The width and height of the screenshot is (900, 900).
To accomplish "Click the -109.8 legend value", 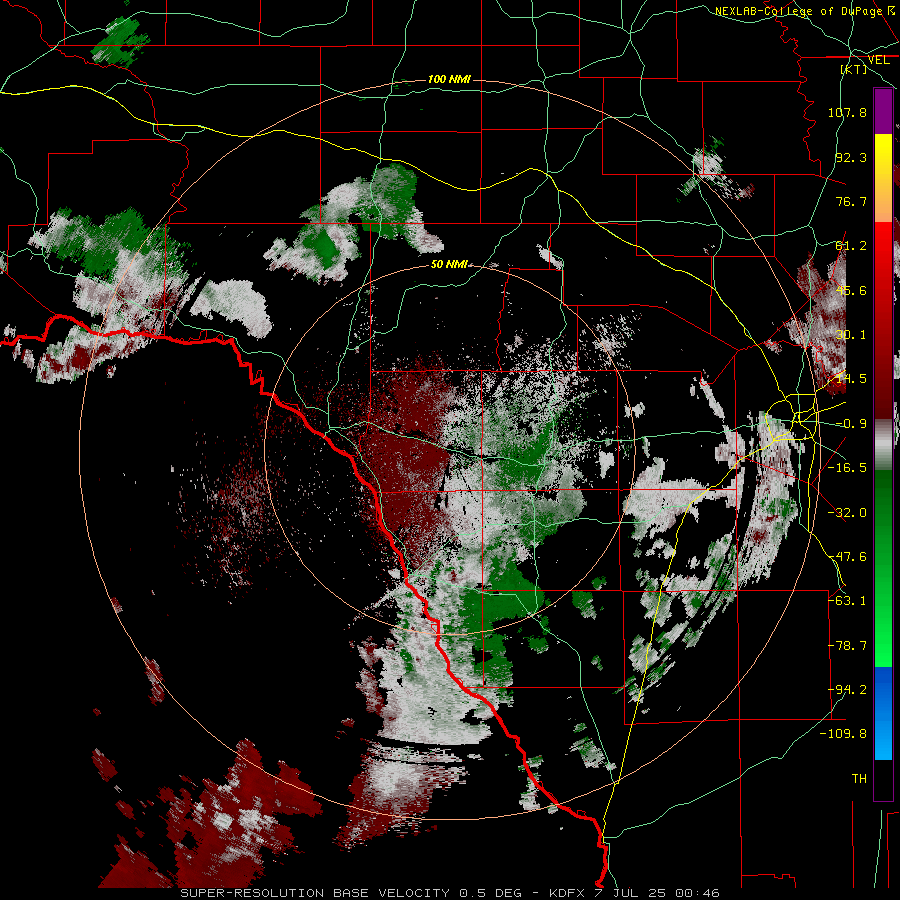I will pos(843,734).
